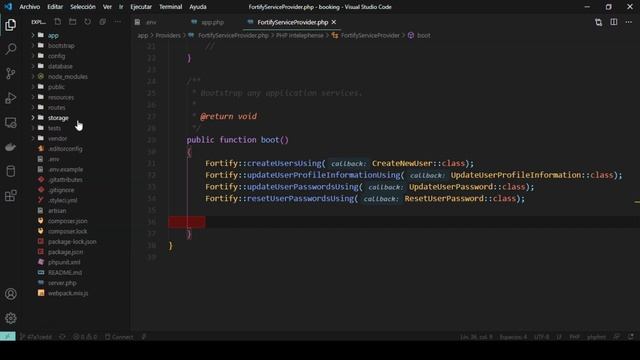Open the Run and Debug view
Screen dimensions: 640x360
11,98
